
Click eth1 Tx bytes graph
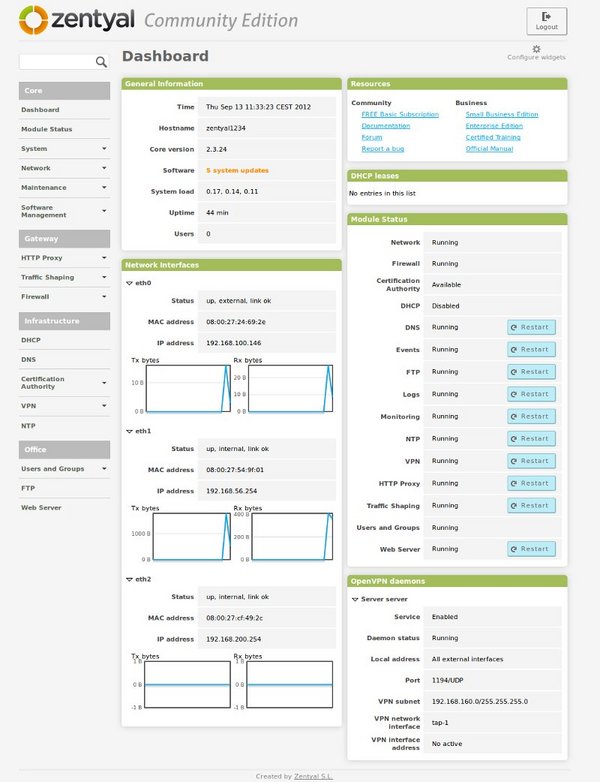tap(192, 537)
